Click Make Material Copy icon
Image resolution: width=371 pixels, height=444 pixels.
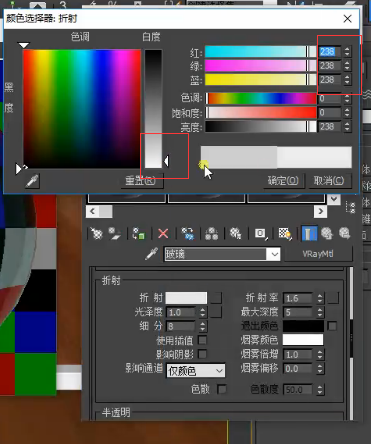[x=188, y=233]
